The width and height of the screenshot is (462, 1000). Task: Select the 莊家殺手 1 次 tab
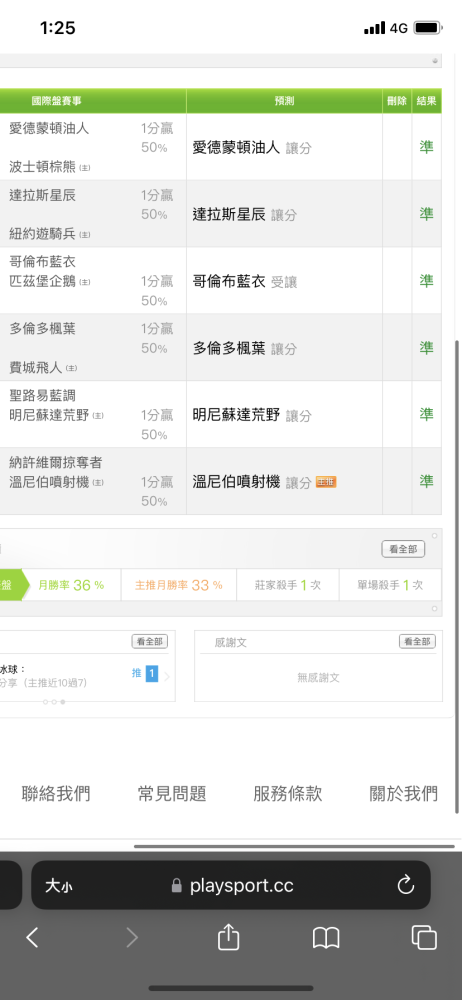pyautogui.click(x=288, y=585)
